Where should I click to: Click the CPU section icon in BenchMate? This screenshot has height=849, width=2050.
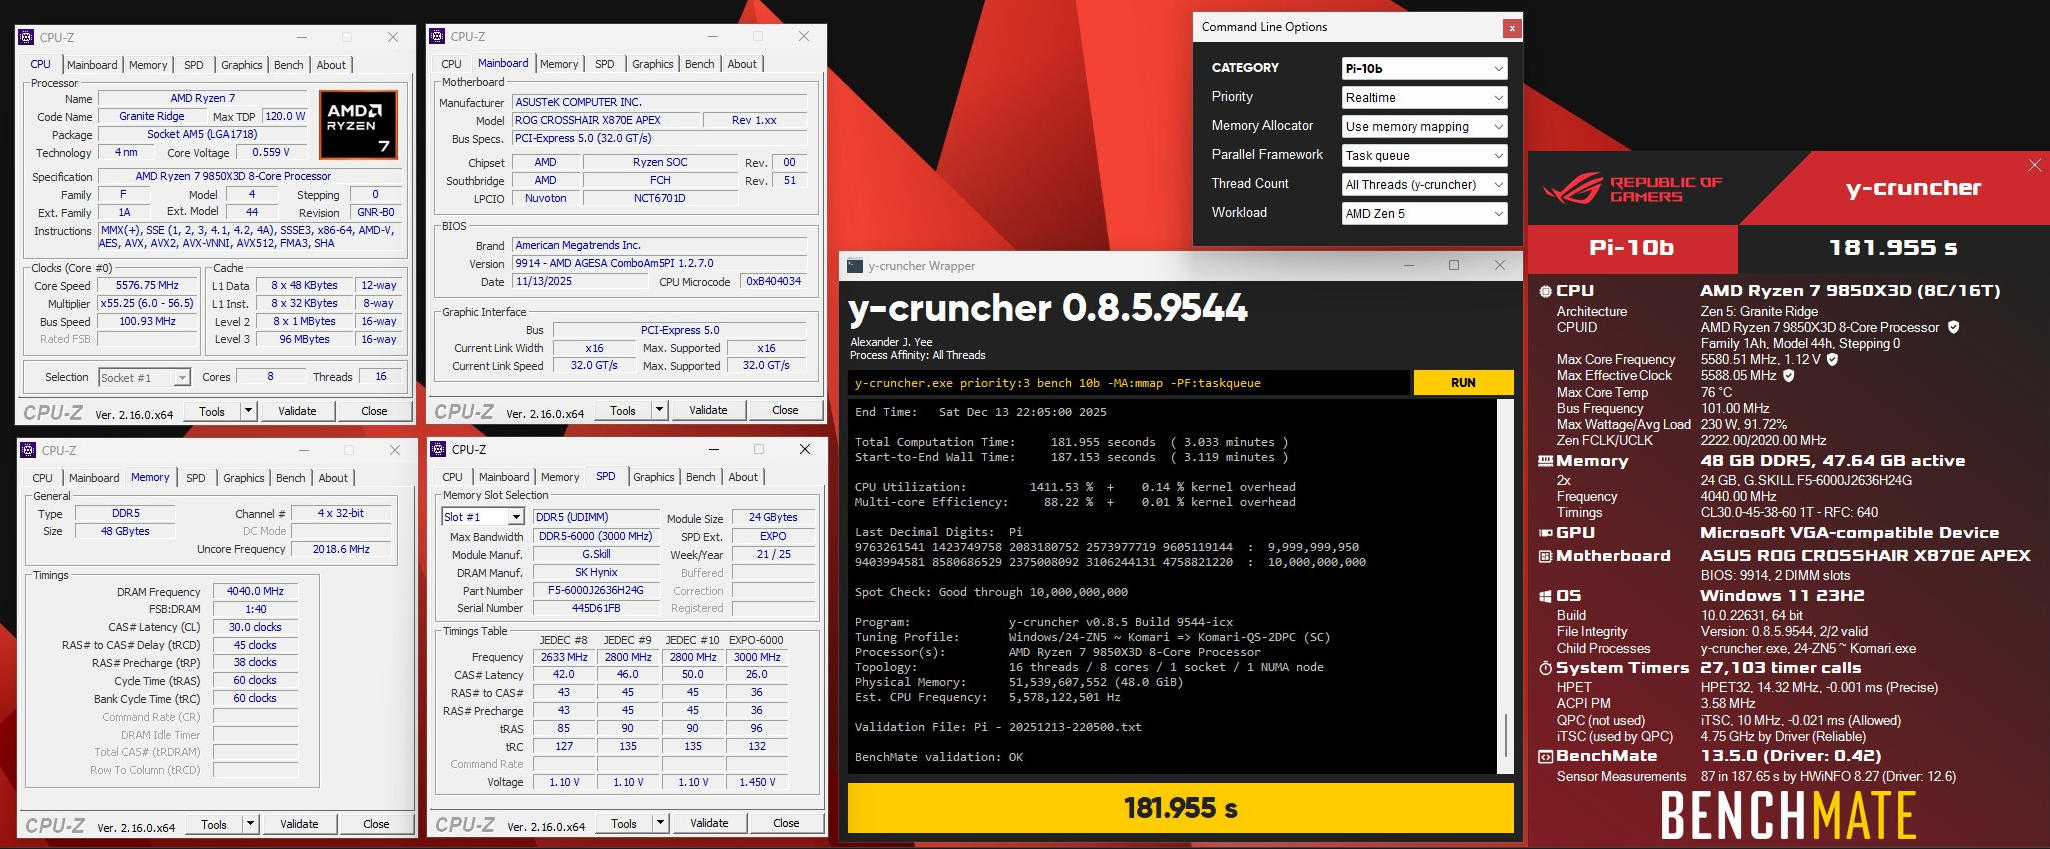click(1545, 291)
